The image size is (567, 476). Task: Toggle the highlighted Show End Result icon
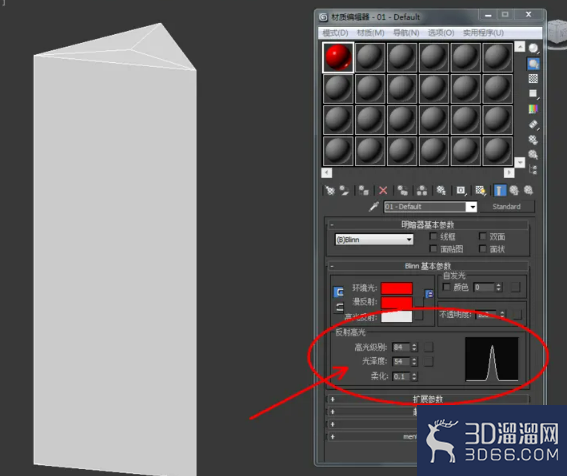coord(500,190)
